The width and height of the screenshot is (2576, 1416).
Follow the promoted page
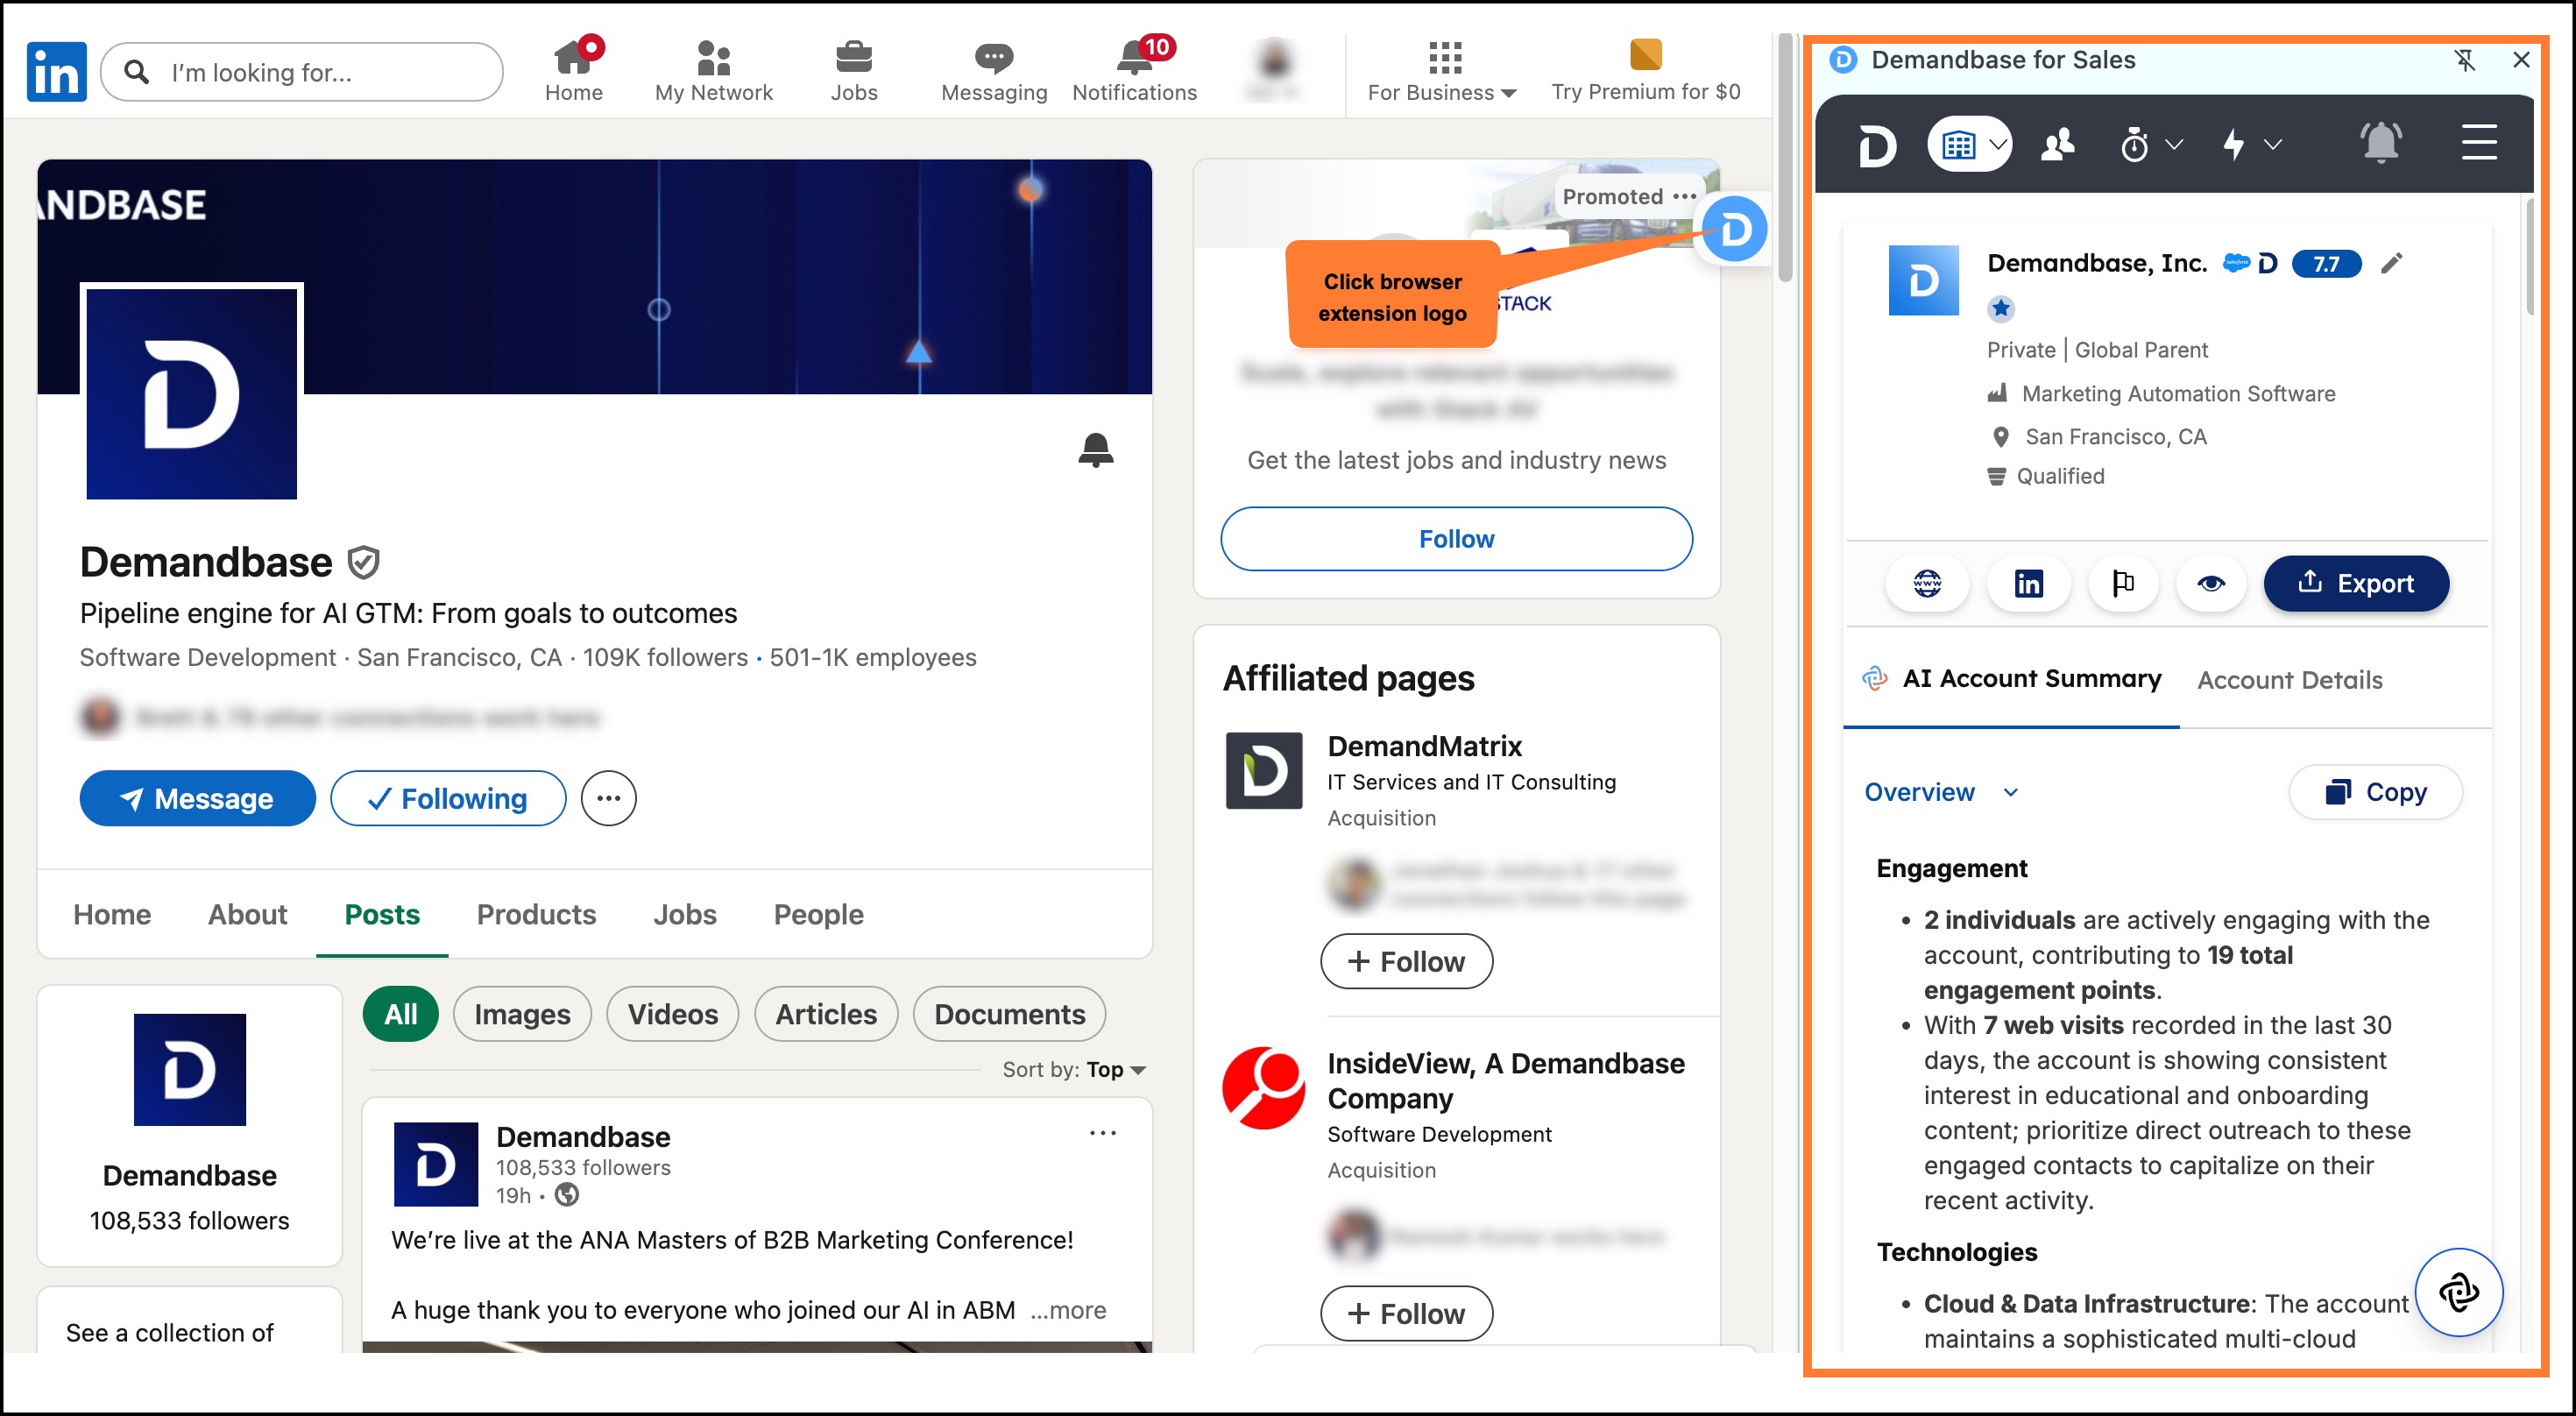pyautogui.click(x=1456, y=539)
